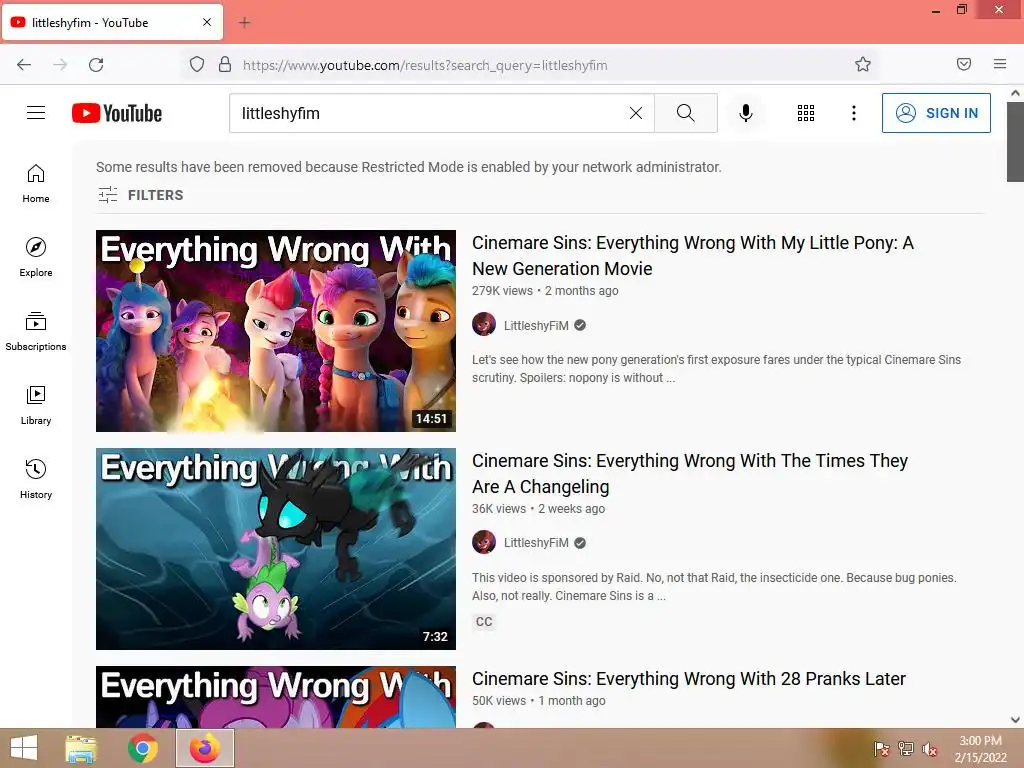The height and width of the screenshot is (768, 1024).
Task: Click the '36K views' text
Action: (499, 509)
